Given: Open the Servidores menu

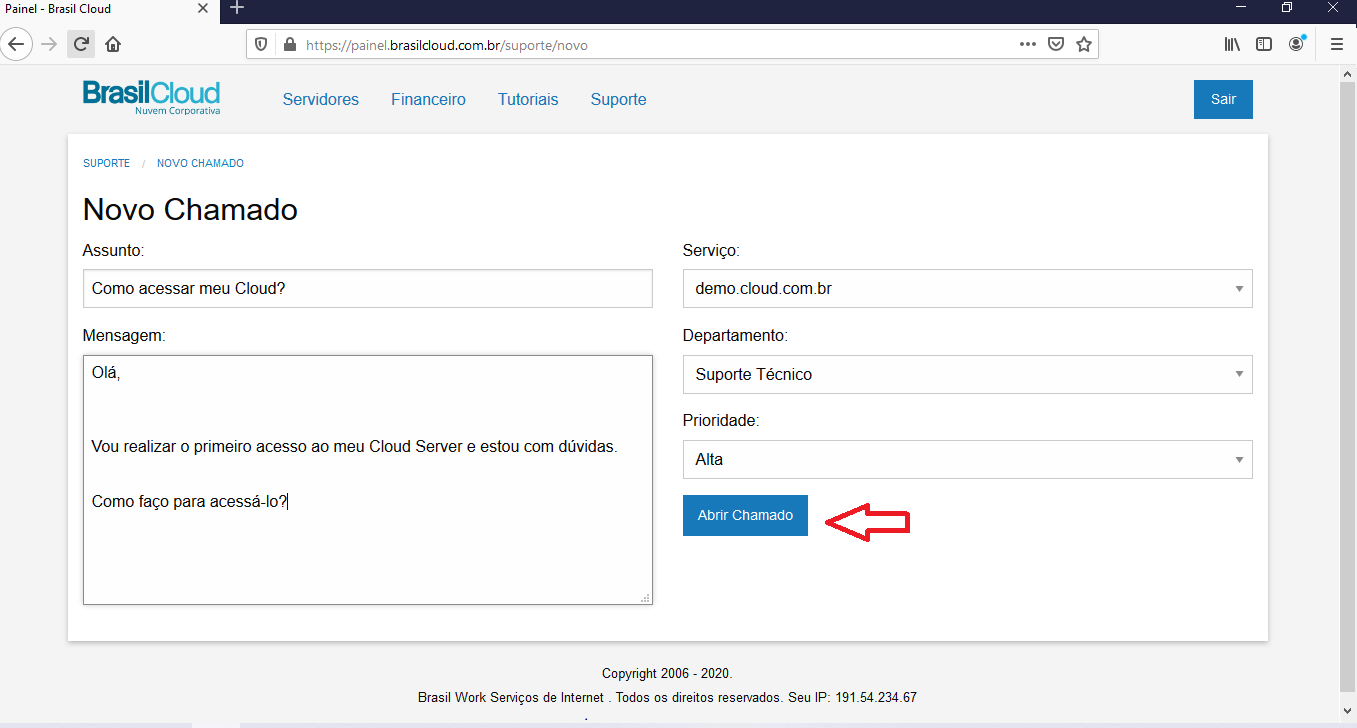Looking at the screenshot, I should [321, 100].
